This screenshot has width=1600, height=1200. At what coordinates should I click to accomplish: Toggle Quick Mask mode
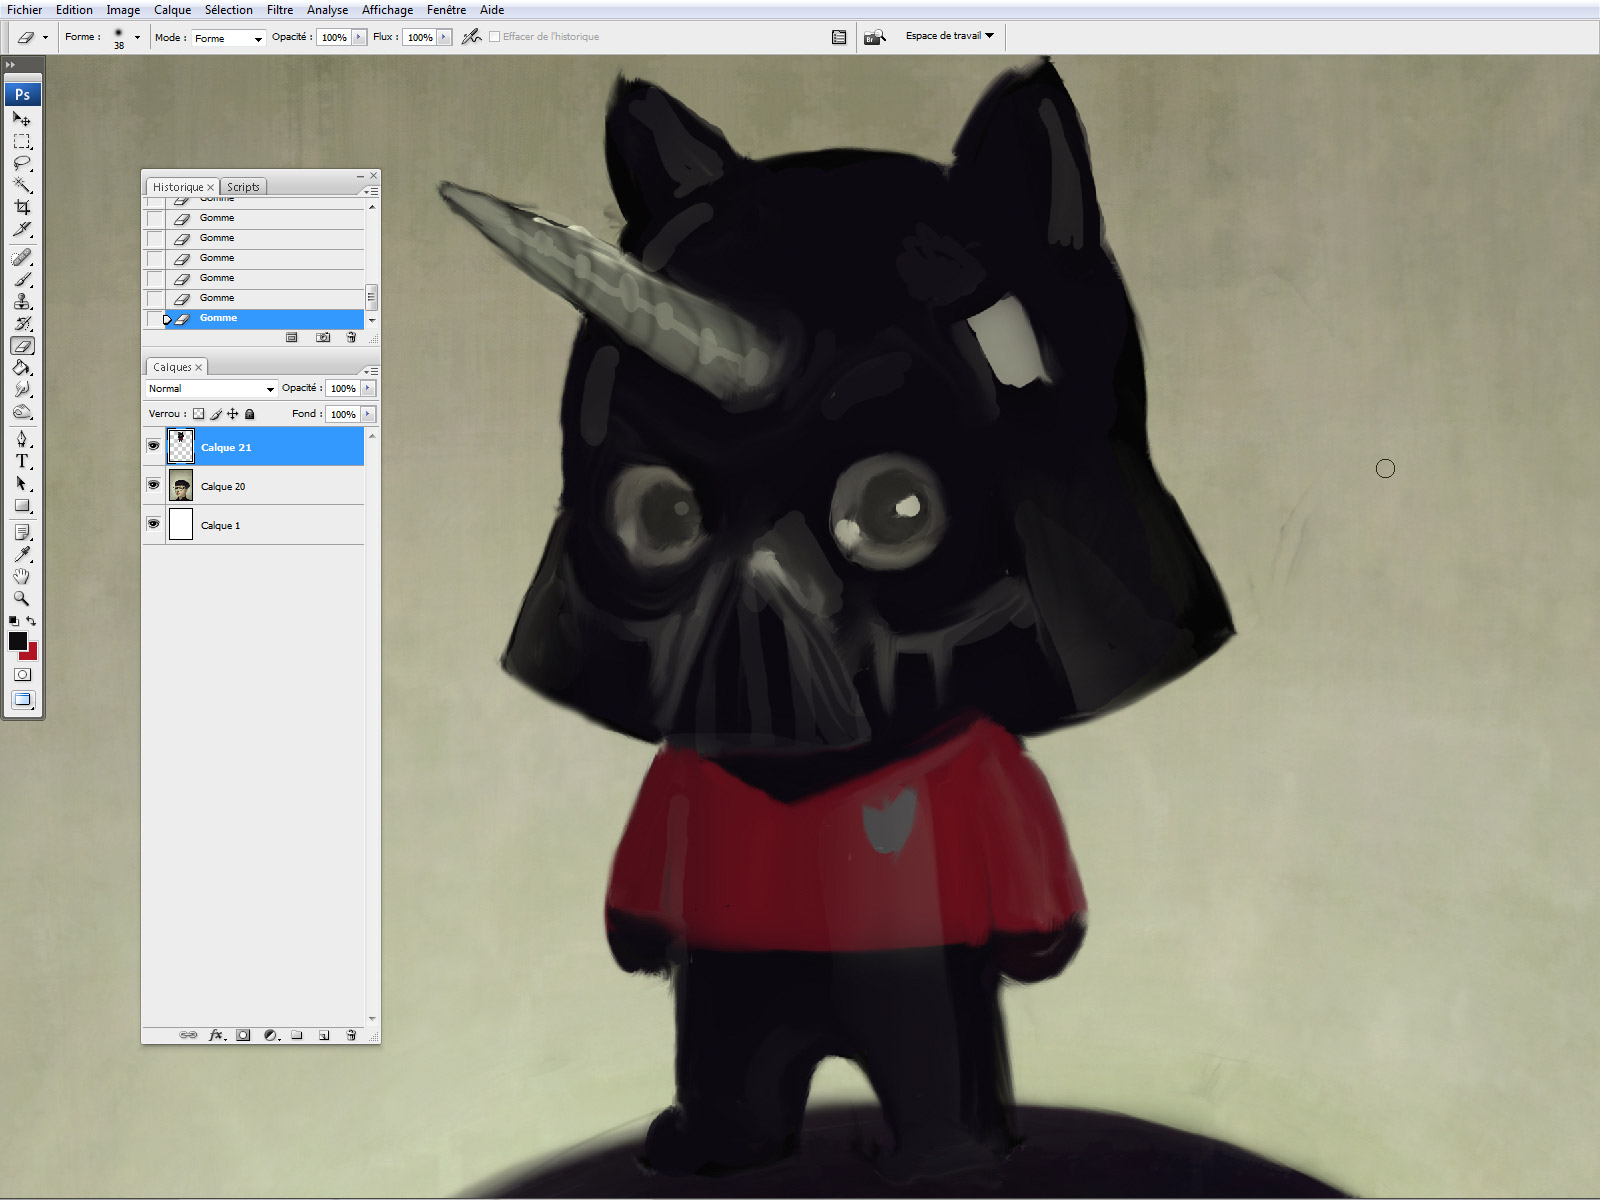[x=22, y=675]
